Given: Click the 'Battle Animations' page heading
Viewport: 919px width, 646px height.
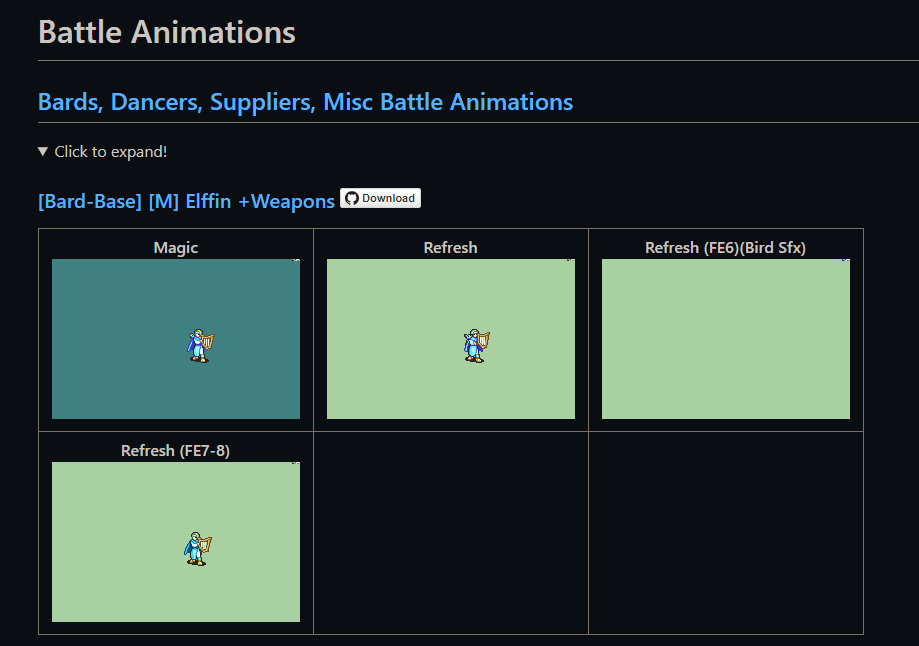Looking at the screenshot, I should pyautogui.click(x=167, y=32).
